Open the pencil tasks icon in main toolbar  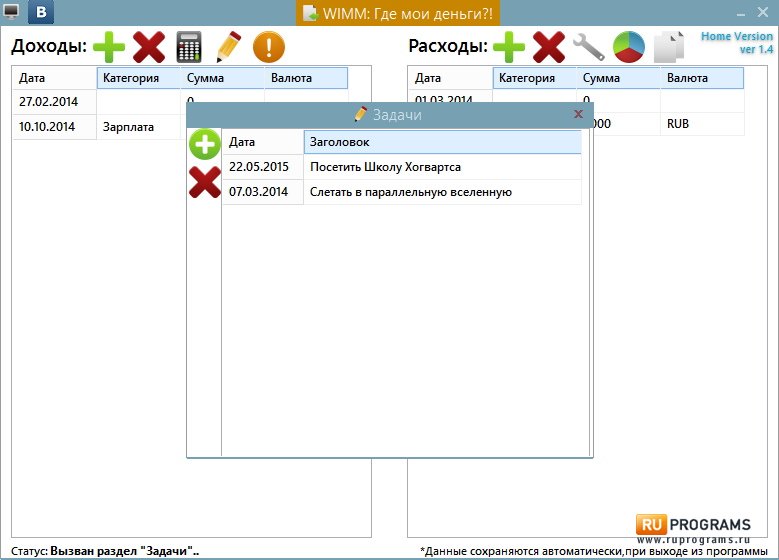coord(229,47)
